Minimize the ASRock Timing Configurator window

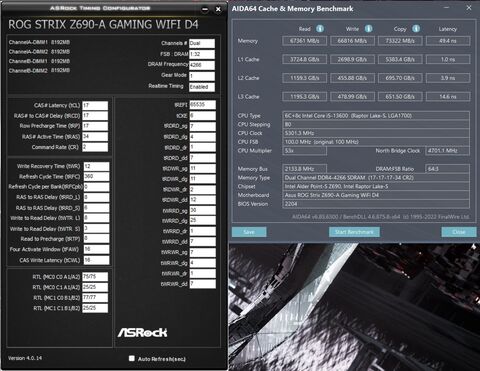click(205, 9)
